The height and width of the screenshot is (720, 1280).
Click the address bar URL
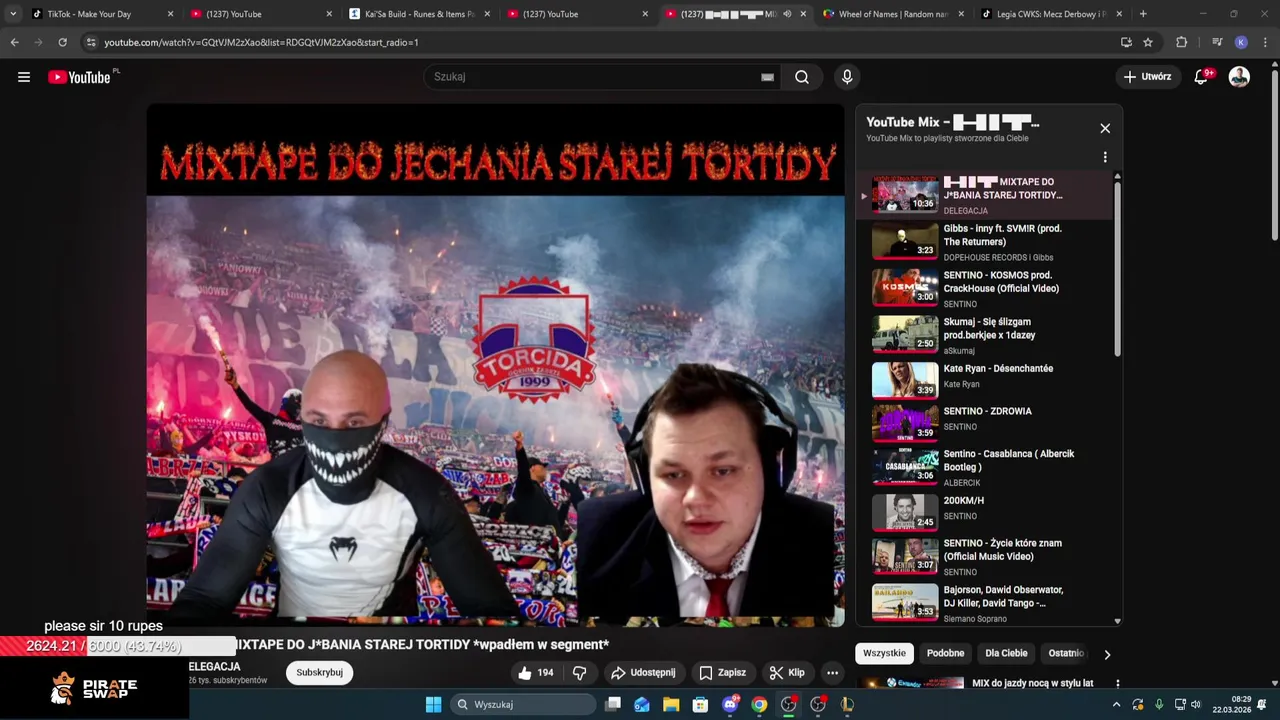pos(261,42)
